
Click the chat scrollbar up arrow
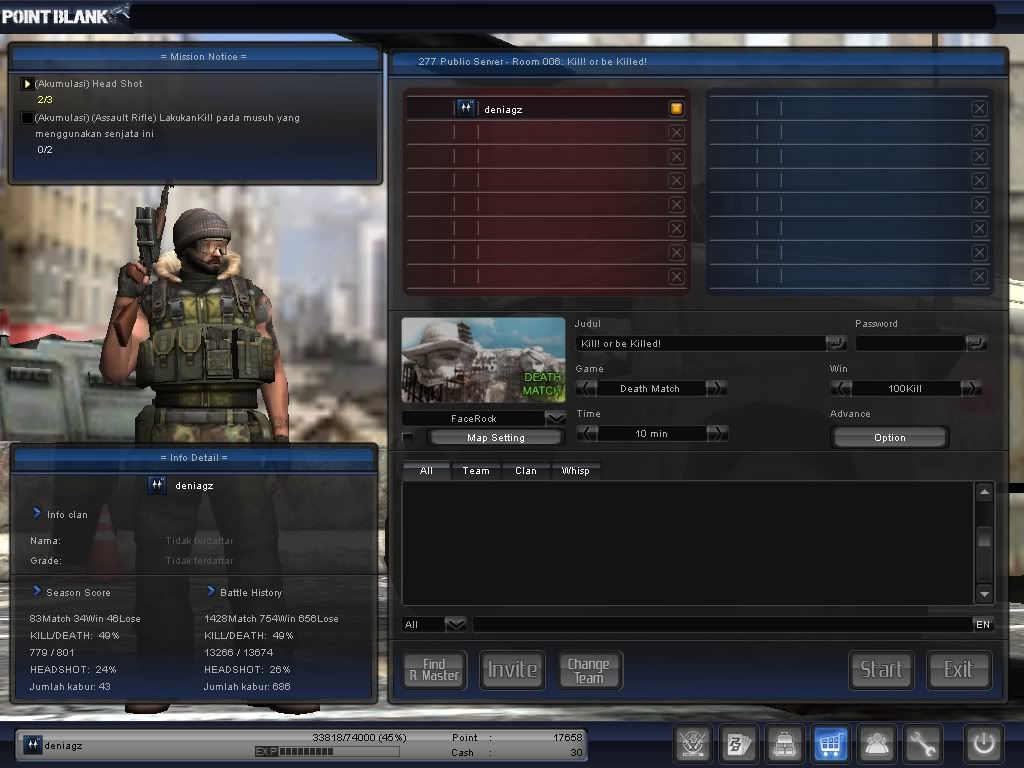(x=984, y=491)
